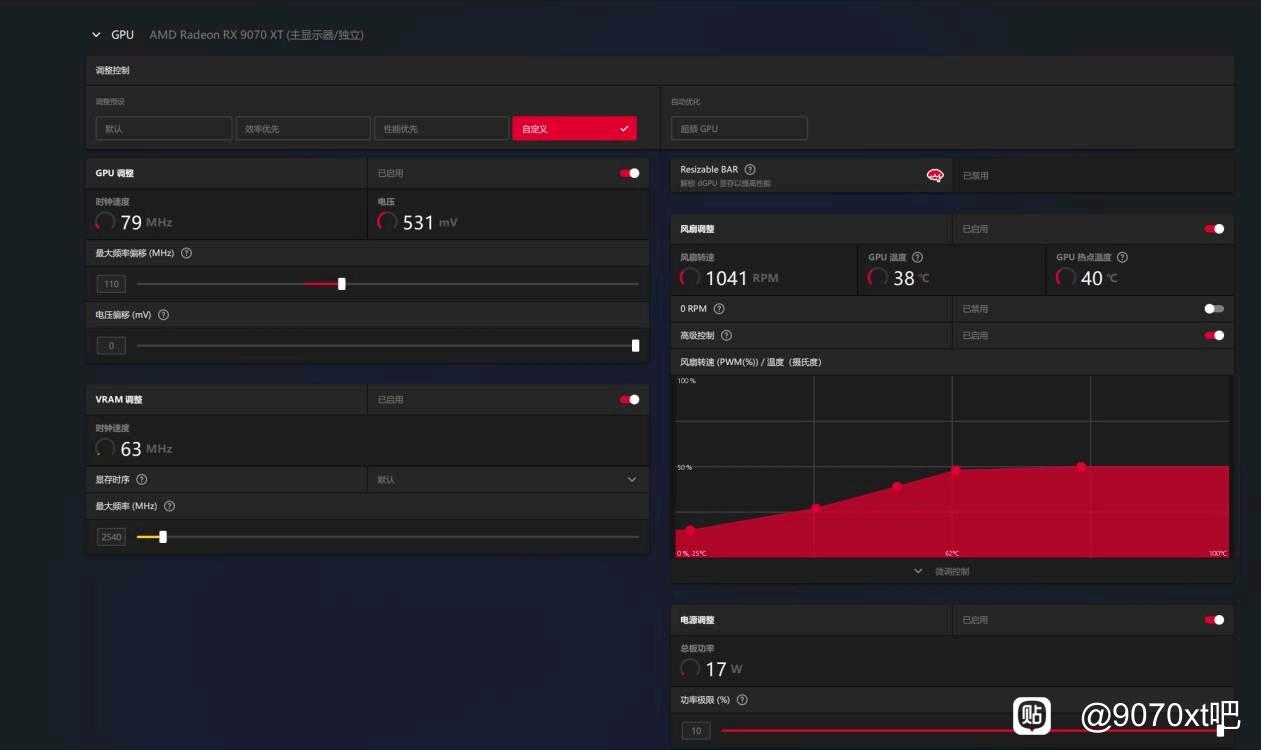Select the rightmost fan curve point
1261x750 pixels.
coord(1081,466)
